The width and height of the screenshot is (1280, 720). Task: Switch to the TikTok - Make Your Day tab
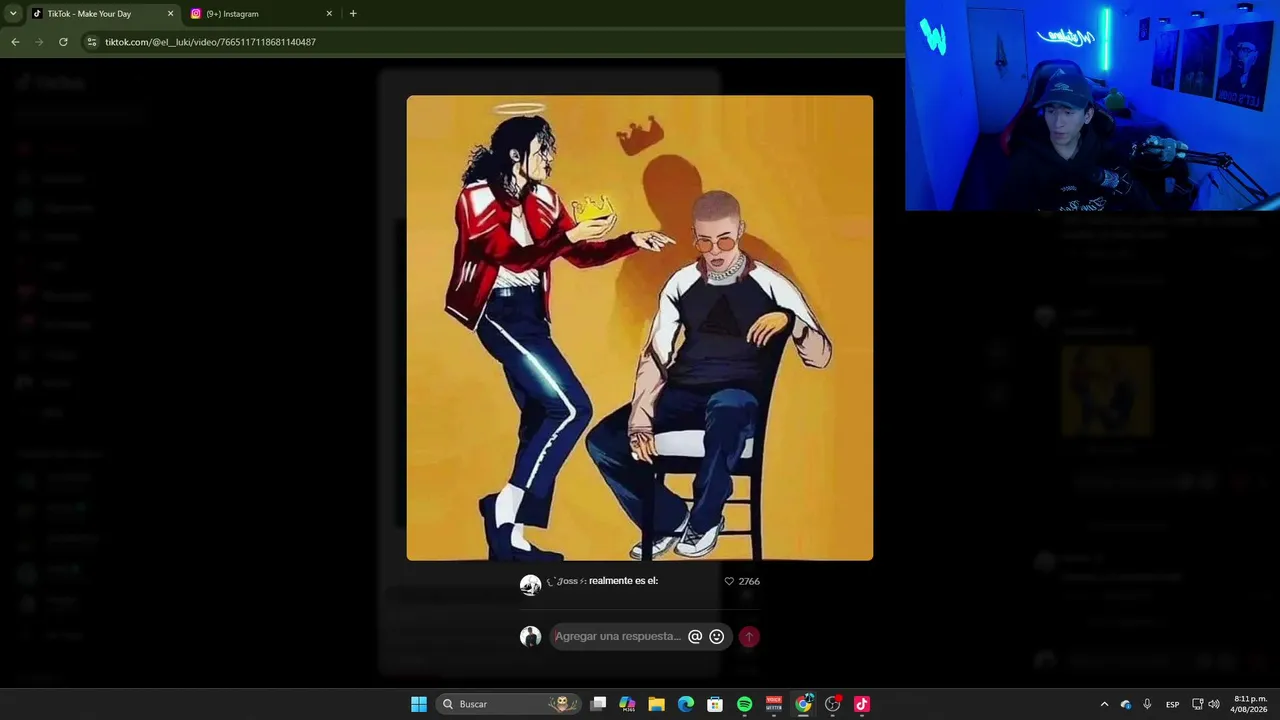click(x=102, y=14)
